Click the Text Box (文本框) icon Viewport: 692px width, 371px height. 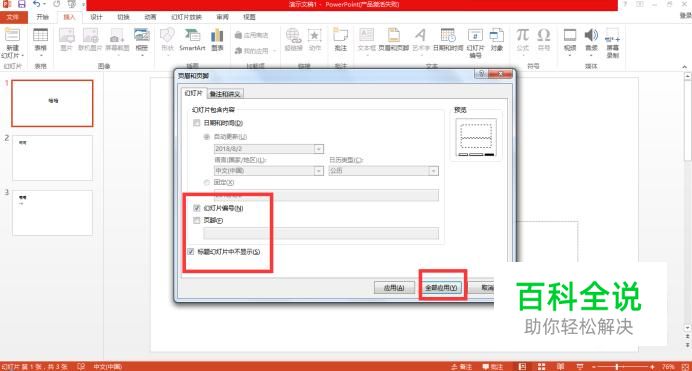point(366,35)
